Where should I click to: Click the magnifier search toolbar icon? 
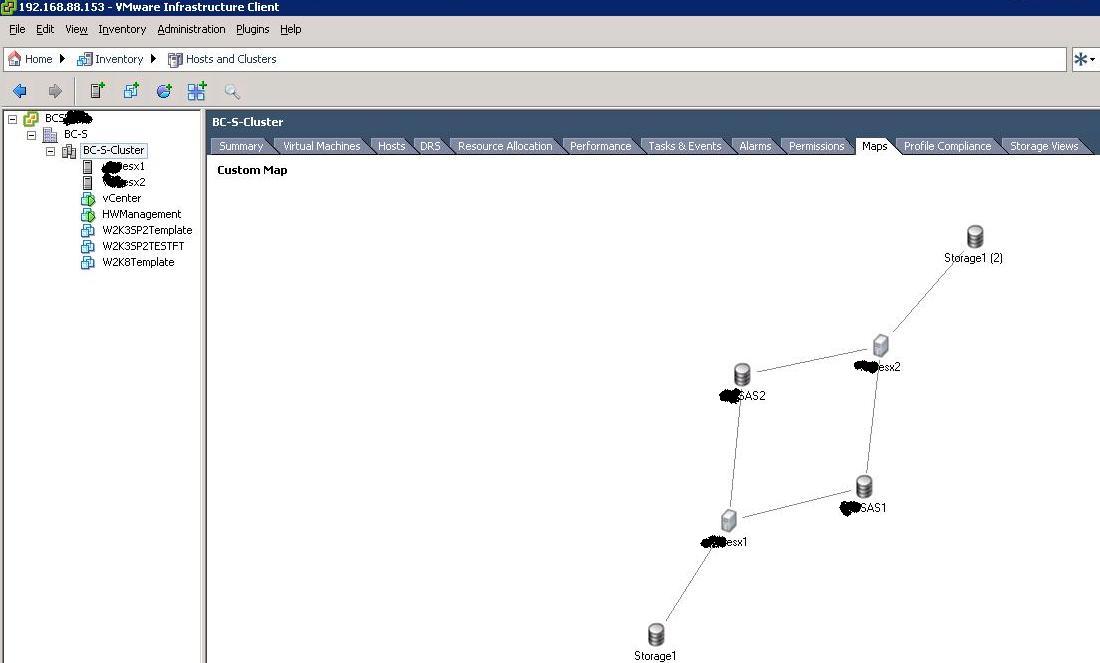232,91
